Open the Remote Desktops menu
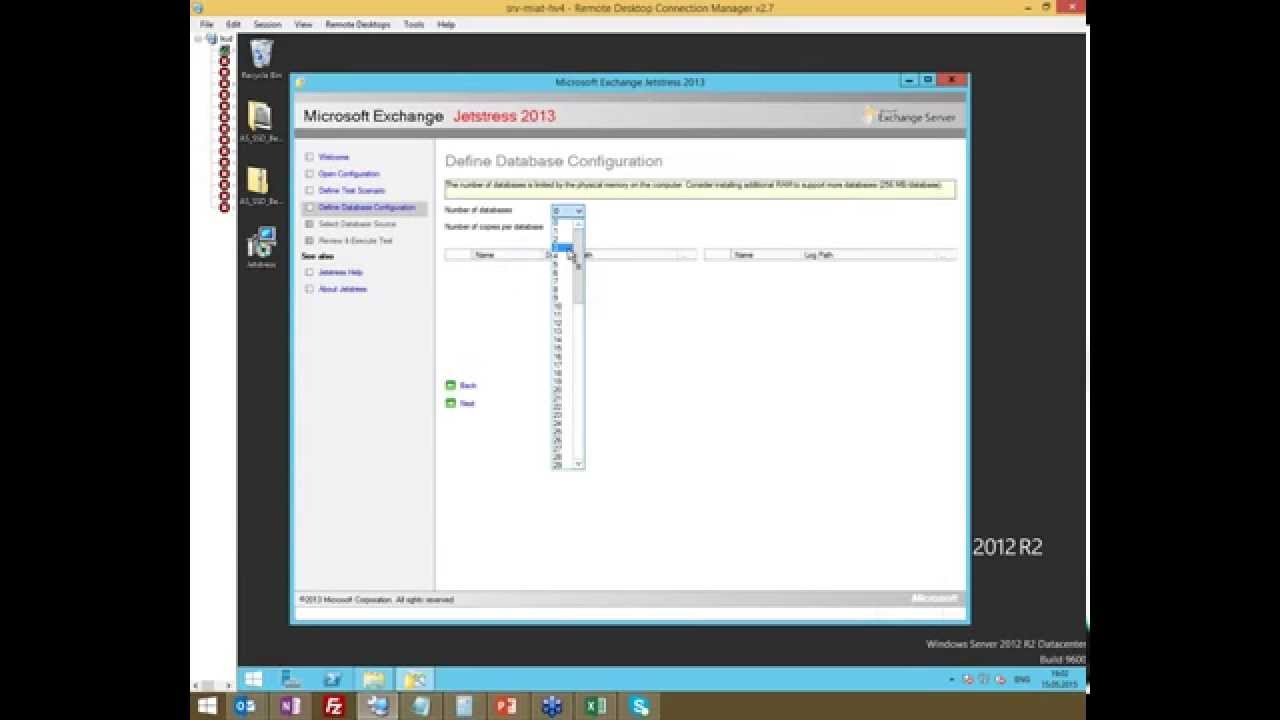Screen dimensions: 1280x720 pyautogui.click(x=357, y=24)
